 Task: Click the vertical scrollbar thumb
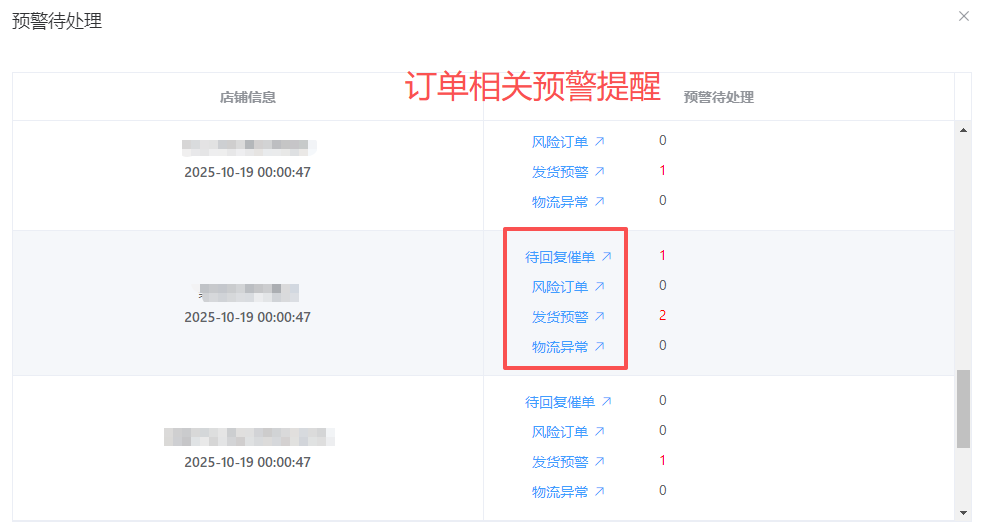963,408
